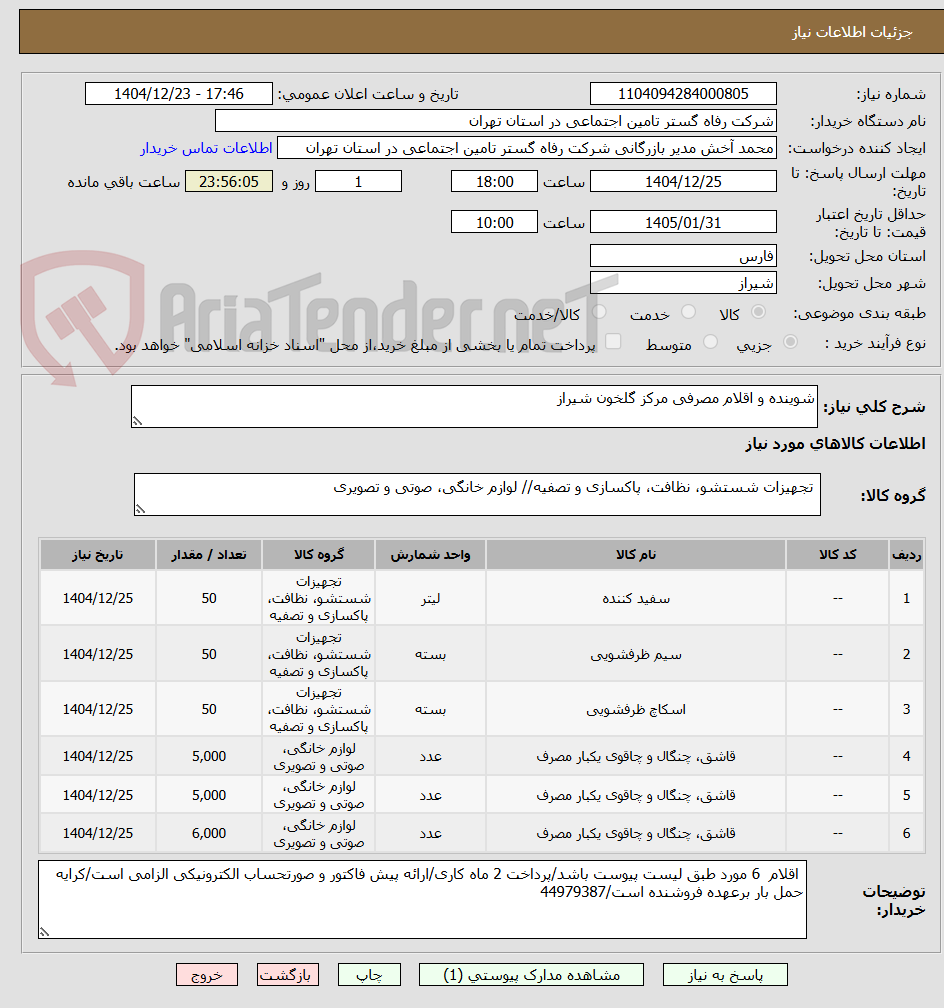The height and width of the screenshot is (1008, 944).
Task: Choose the جزیی purchase type radio
Action: (790, 342)
